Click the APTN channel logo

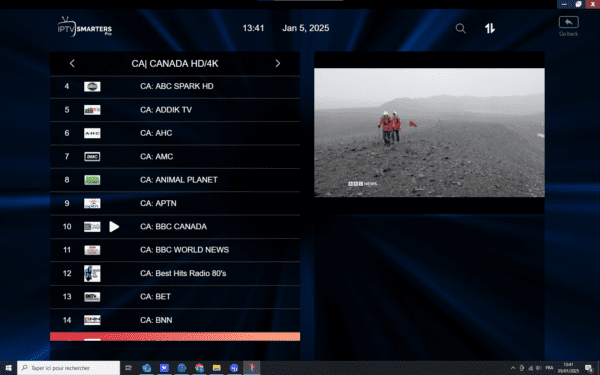pyautogui.click(x=92, y=203)
